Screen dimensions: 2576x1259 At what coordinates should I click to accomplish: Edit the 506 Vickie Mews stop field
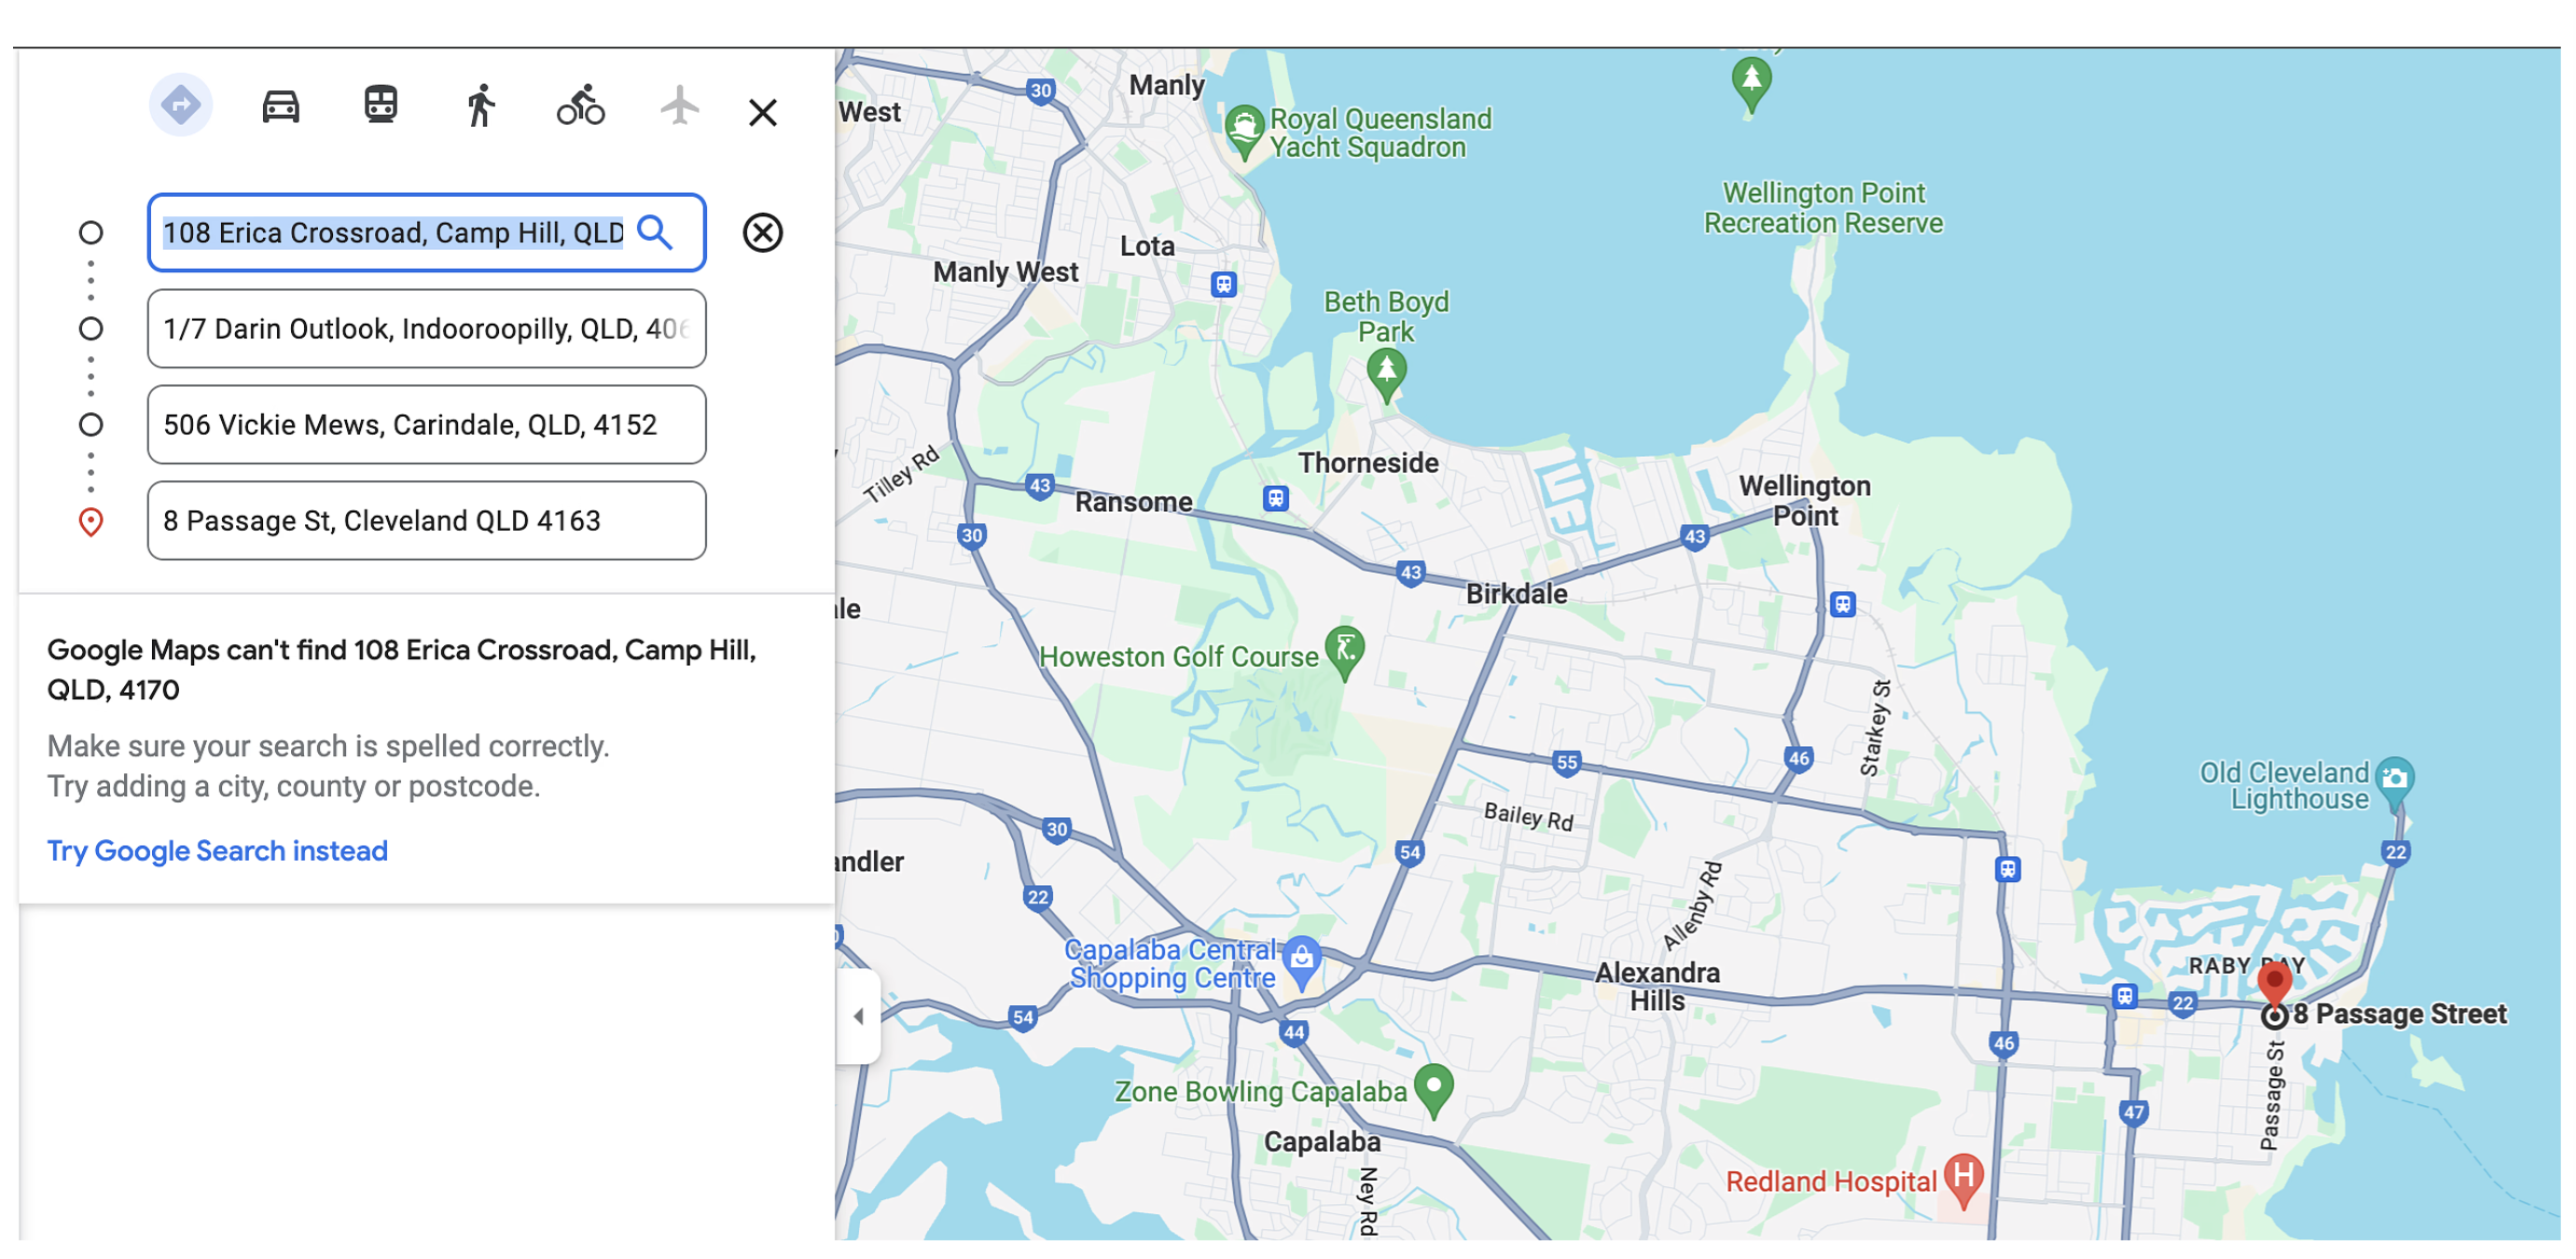426,424
